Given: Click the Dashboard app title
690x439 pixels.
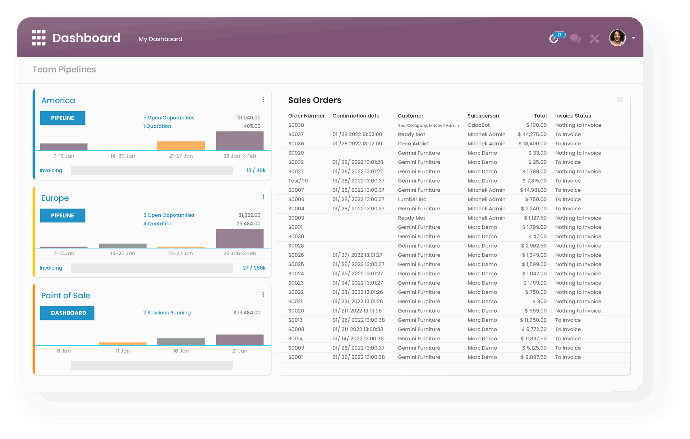Looking at the screenshot, I should [86, 38].
